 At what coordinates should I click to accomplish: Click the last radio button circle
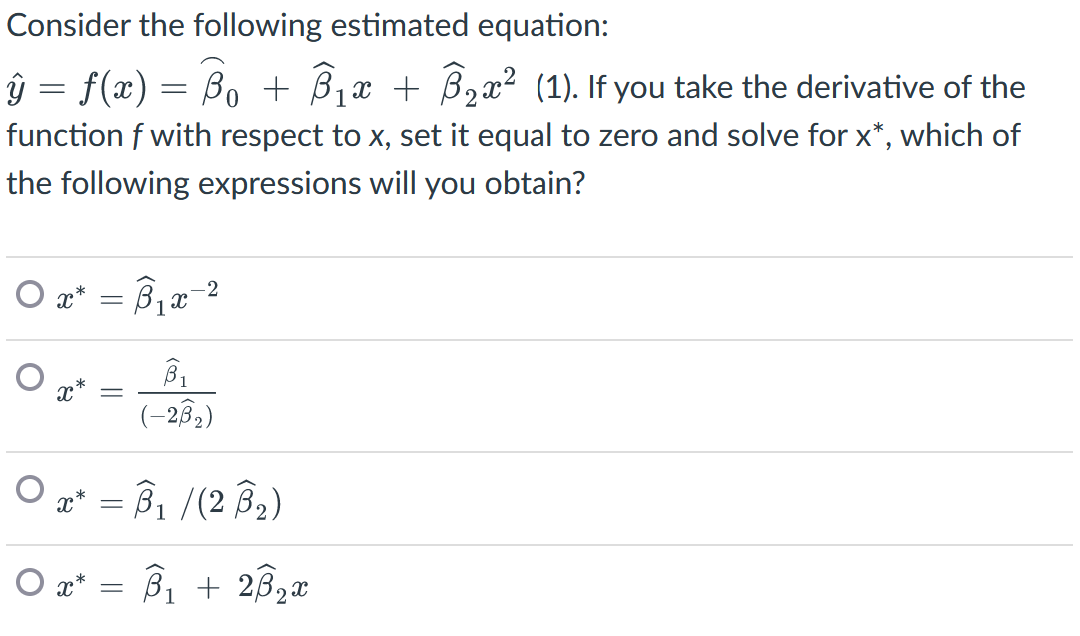(x=28, y=583)
